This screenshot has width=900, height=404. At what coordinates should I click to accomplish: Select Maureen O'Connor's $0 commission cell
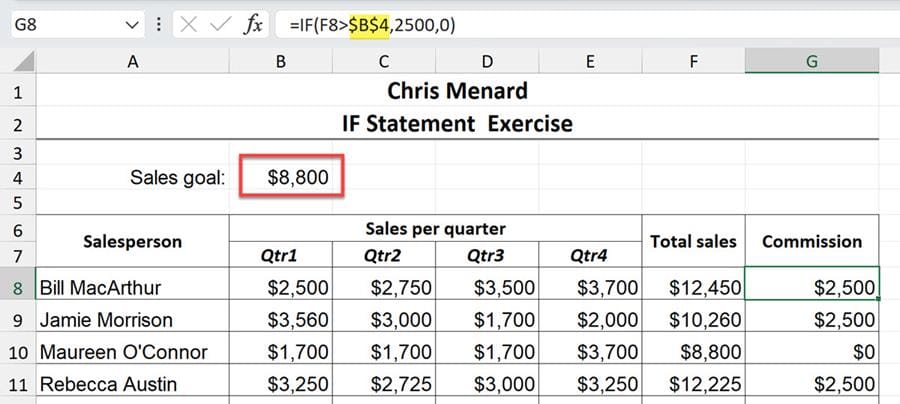(811, 352)
